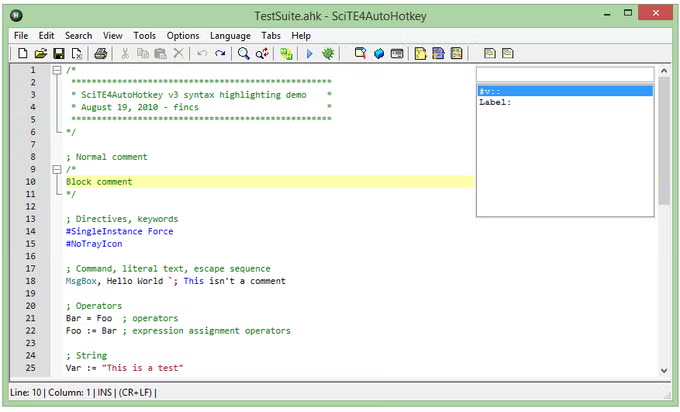Screen dimensions: 680x412
Task: Click the Find magnifier icon
Action: pyautogui.click(x=243, y=53)
